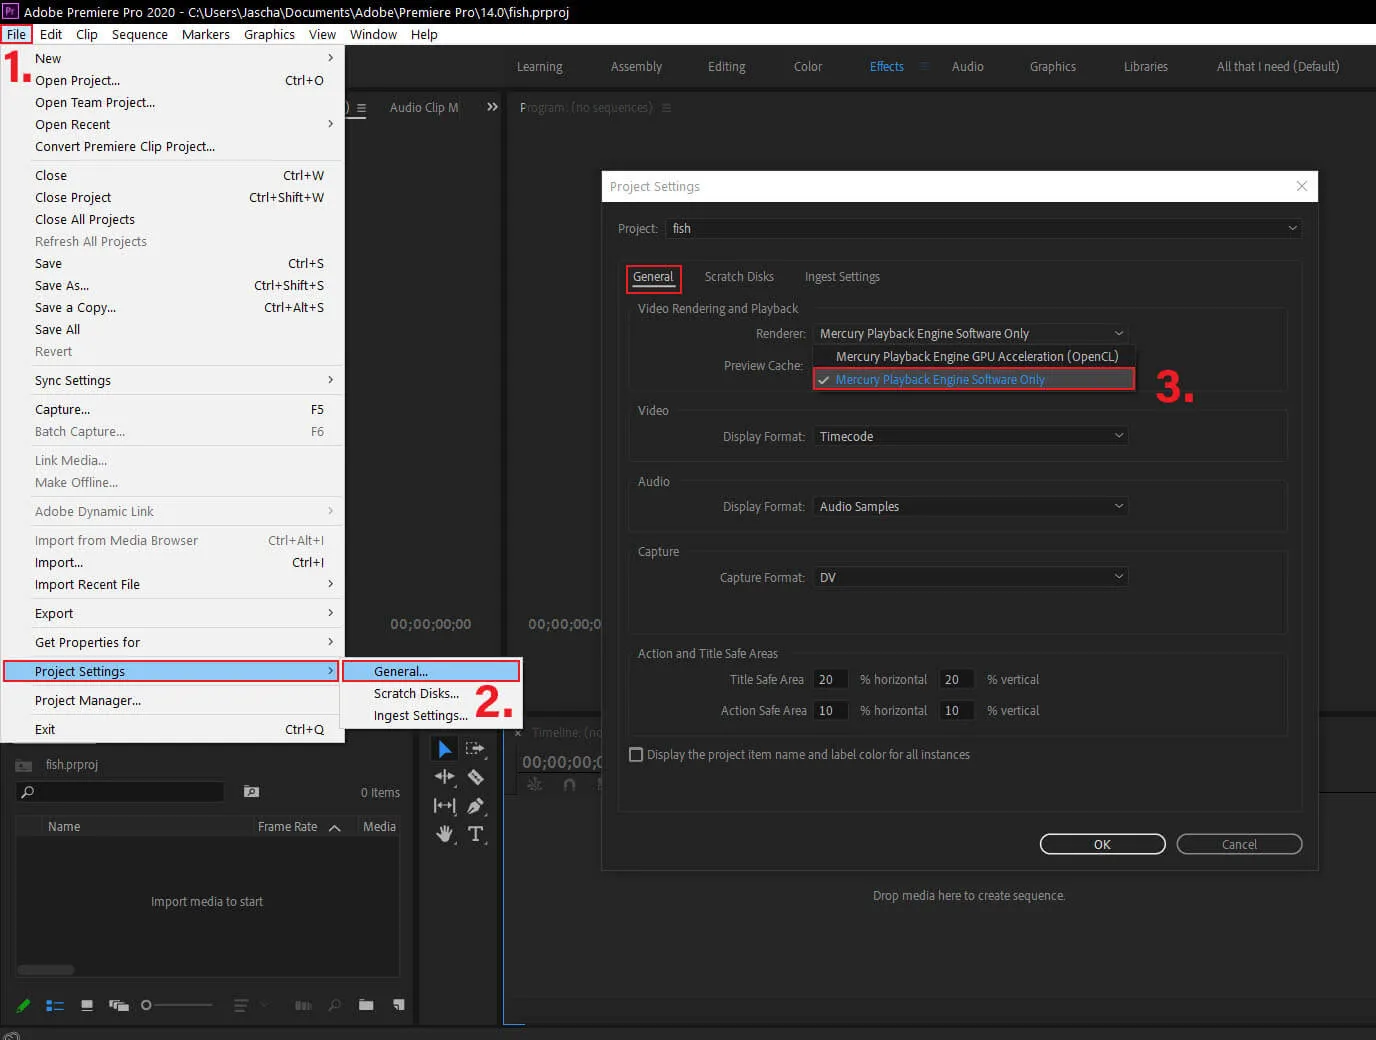
Task: Select the Hand tool
Action: [445, 834]
